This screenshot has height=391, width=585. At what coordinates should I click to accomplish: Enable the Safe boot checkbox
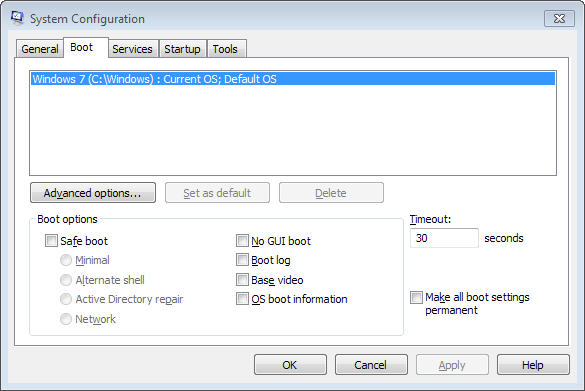(x=51, y=241)
